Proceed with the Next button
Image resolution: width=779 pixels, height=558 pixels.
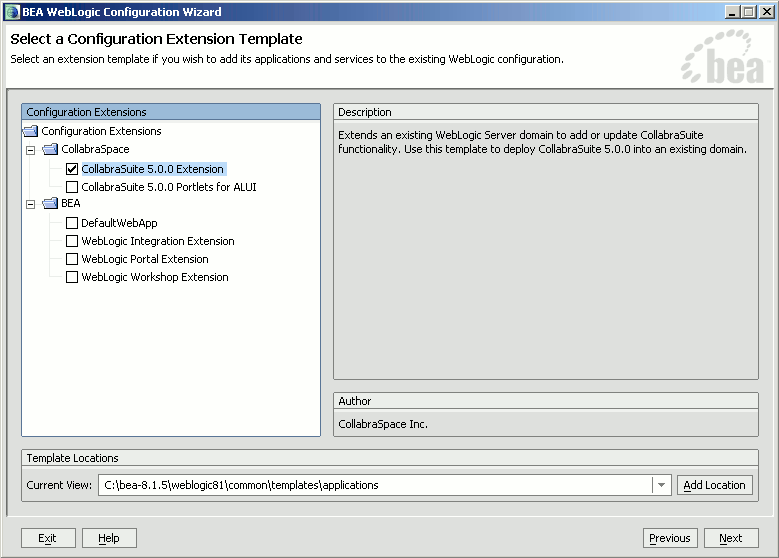[731, 538]
